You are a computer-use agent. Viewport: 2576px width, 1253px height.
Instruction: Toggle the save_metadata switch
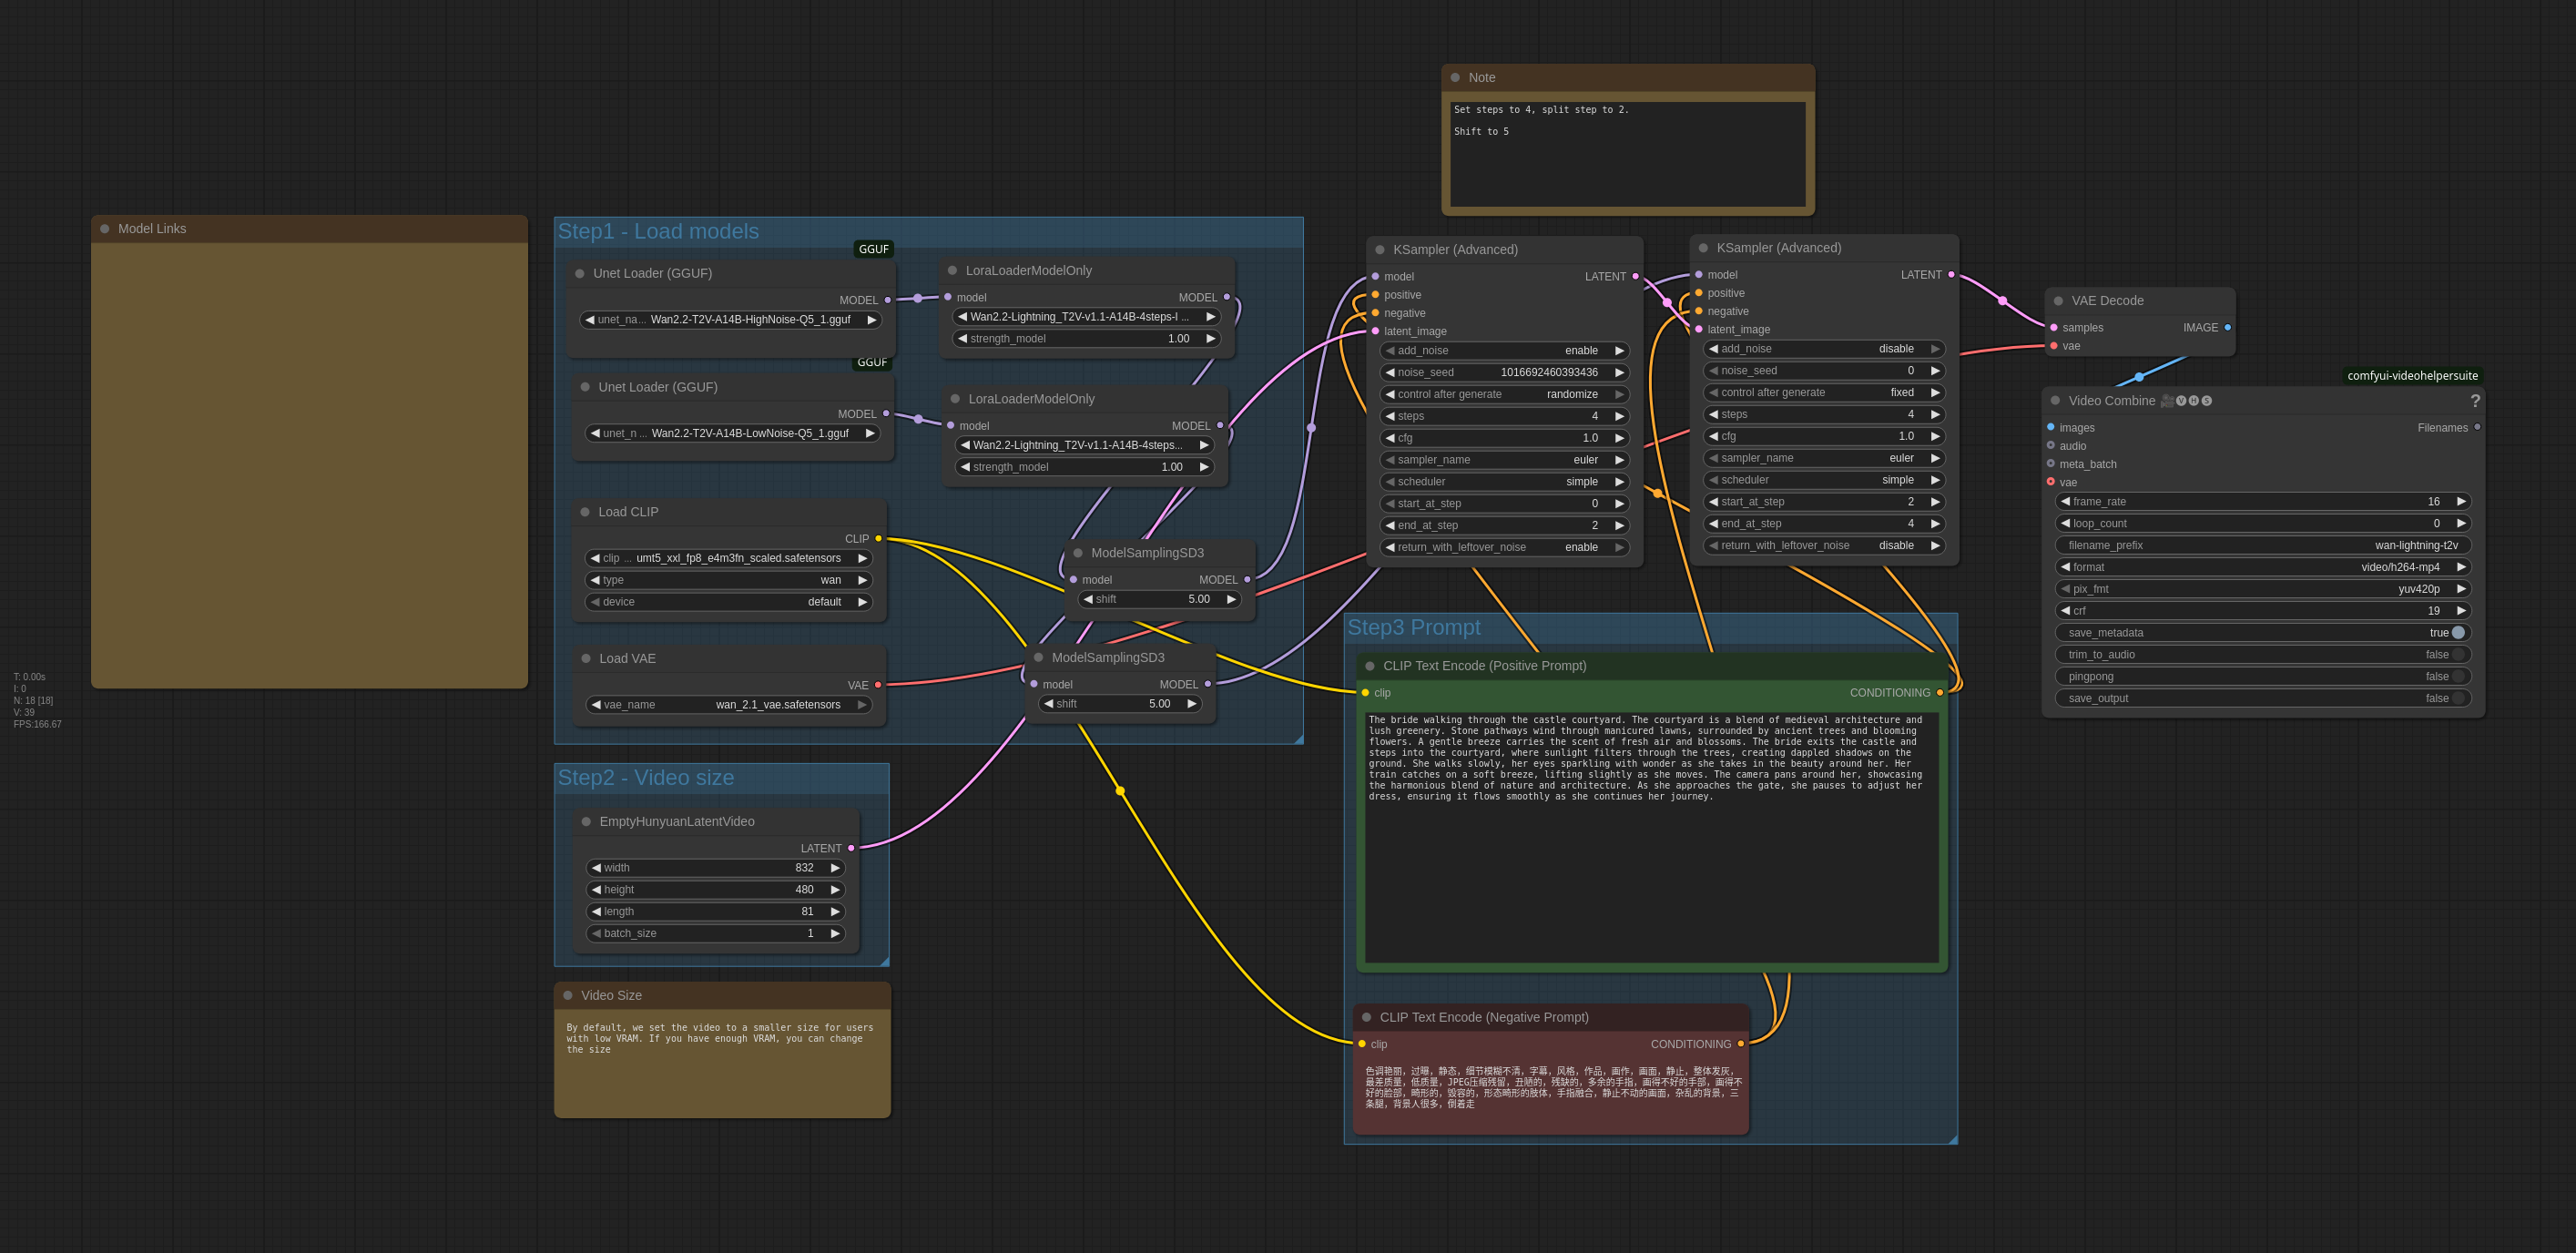tap(2458, 633)
